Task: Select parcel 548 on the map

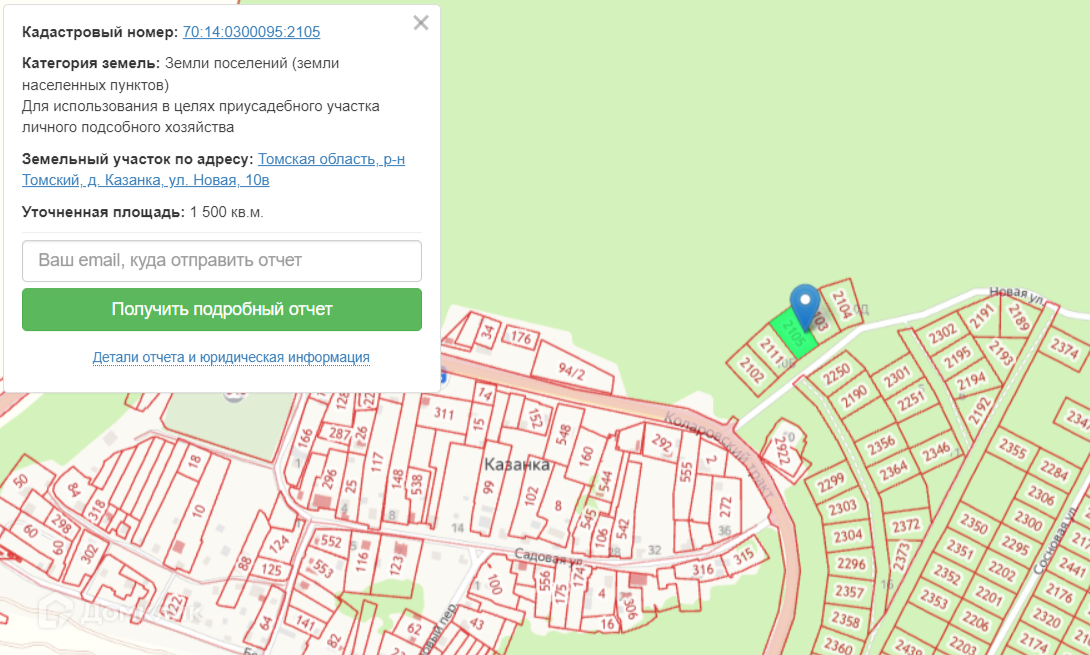Action: [563, 435]
